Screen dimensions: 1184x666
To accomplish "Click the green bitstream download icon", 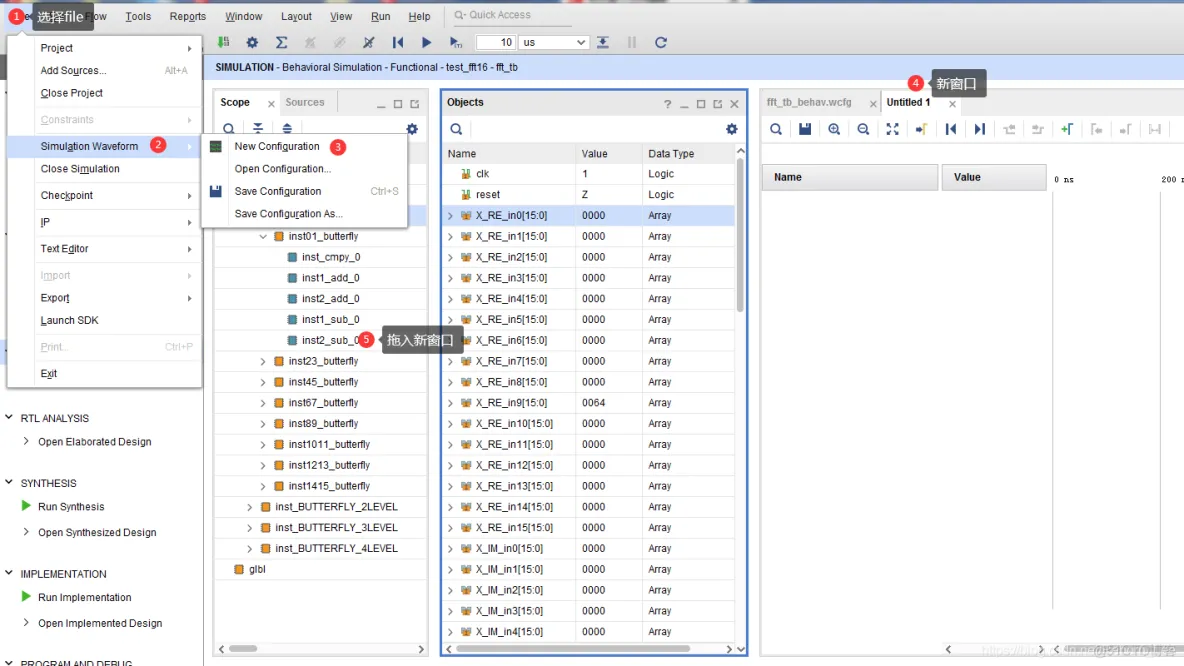I will (x=223, y=43).
